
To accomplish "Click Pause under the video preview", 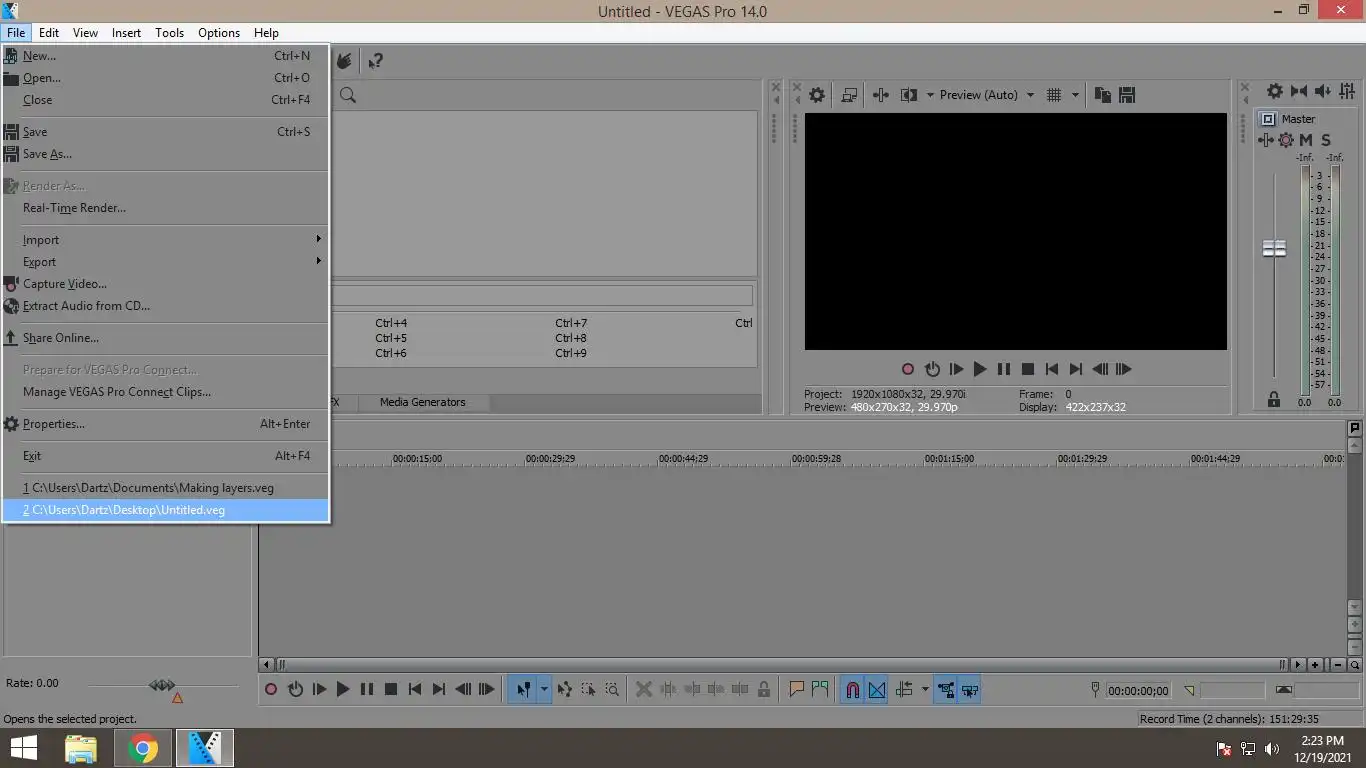I will tap(1004, 369).
